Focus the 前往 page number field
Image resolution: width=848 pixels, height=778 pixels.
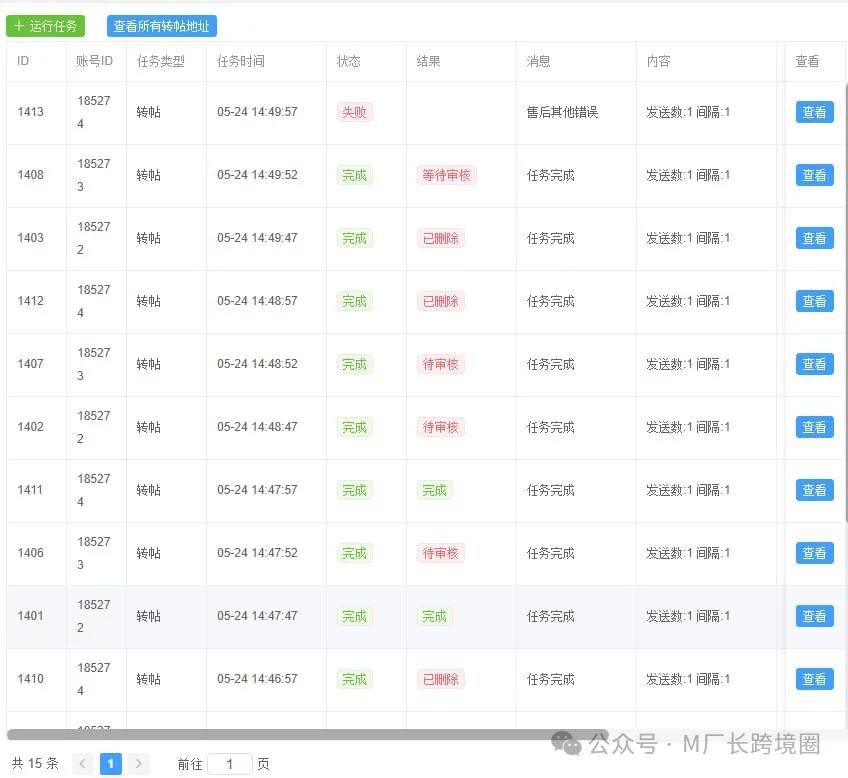pos(230,763)
